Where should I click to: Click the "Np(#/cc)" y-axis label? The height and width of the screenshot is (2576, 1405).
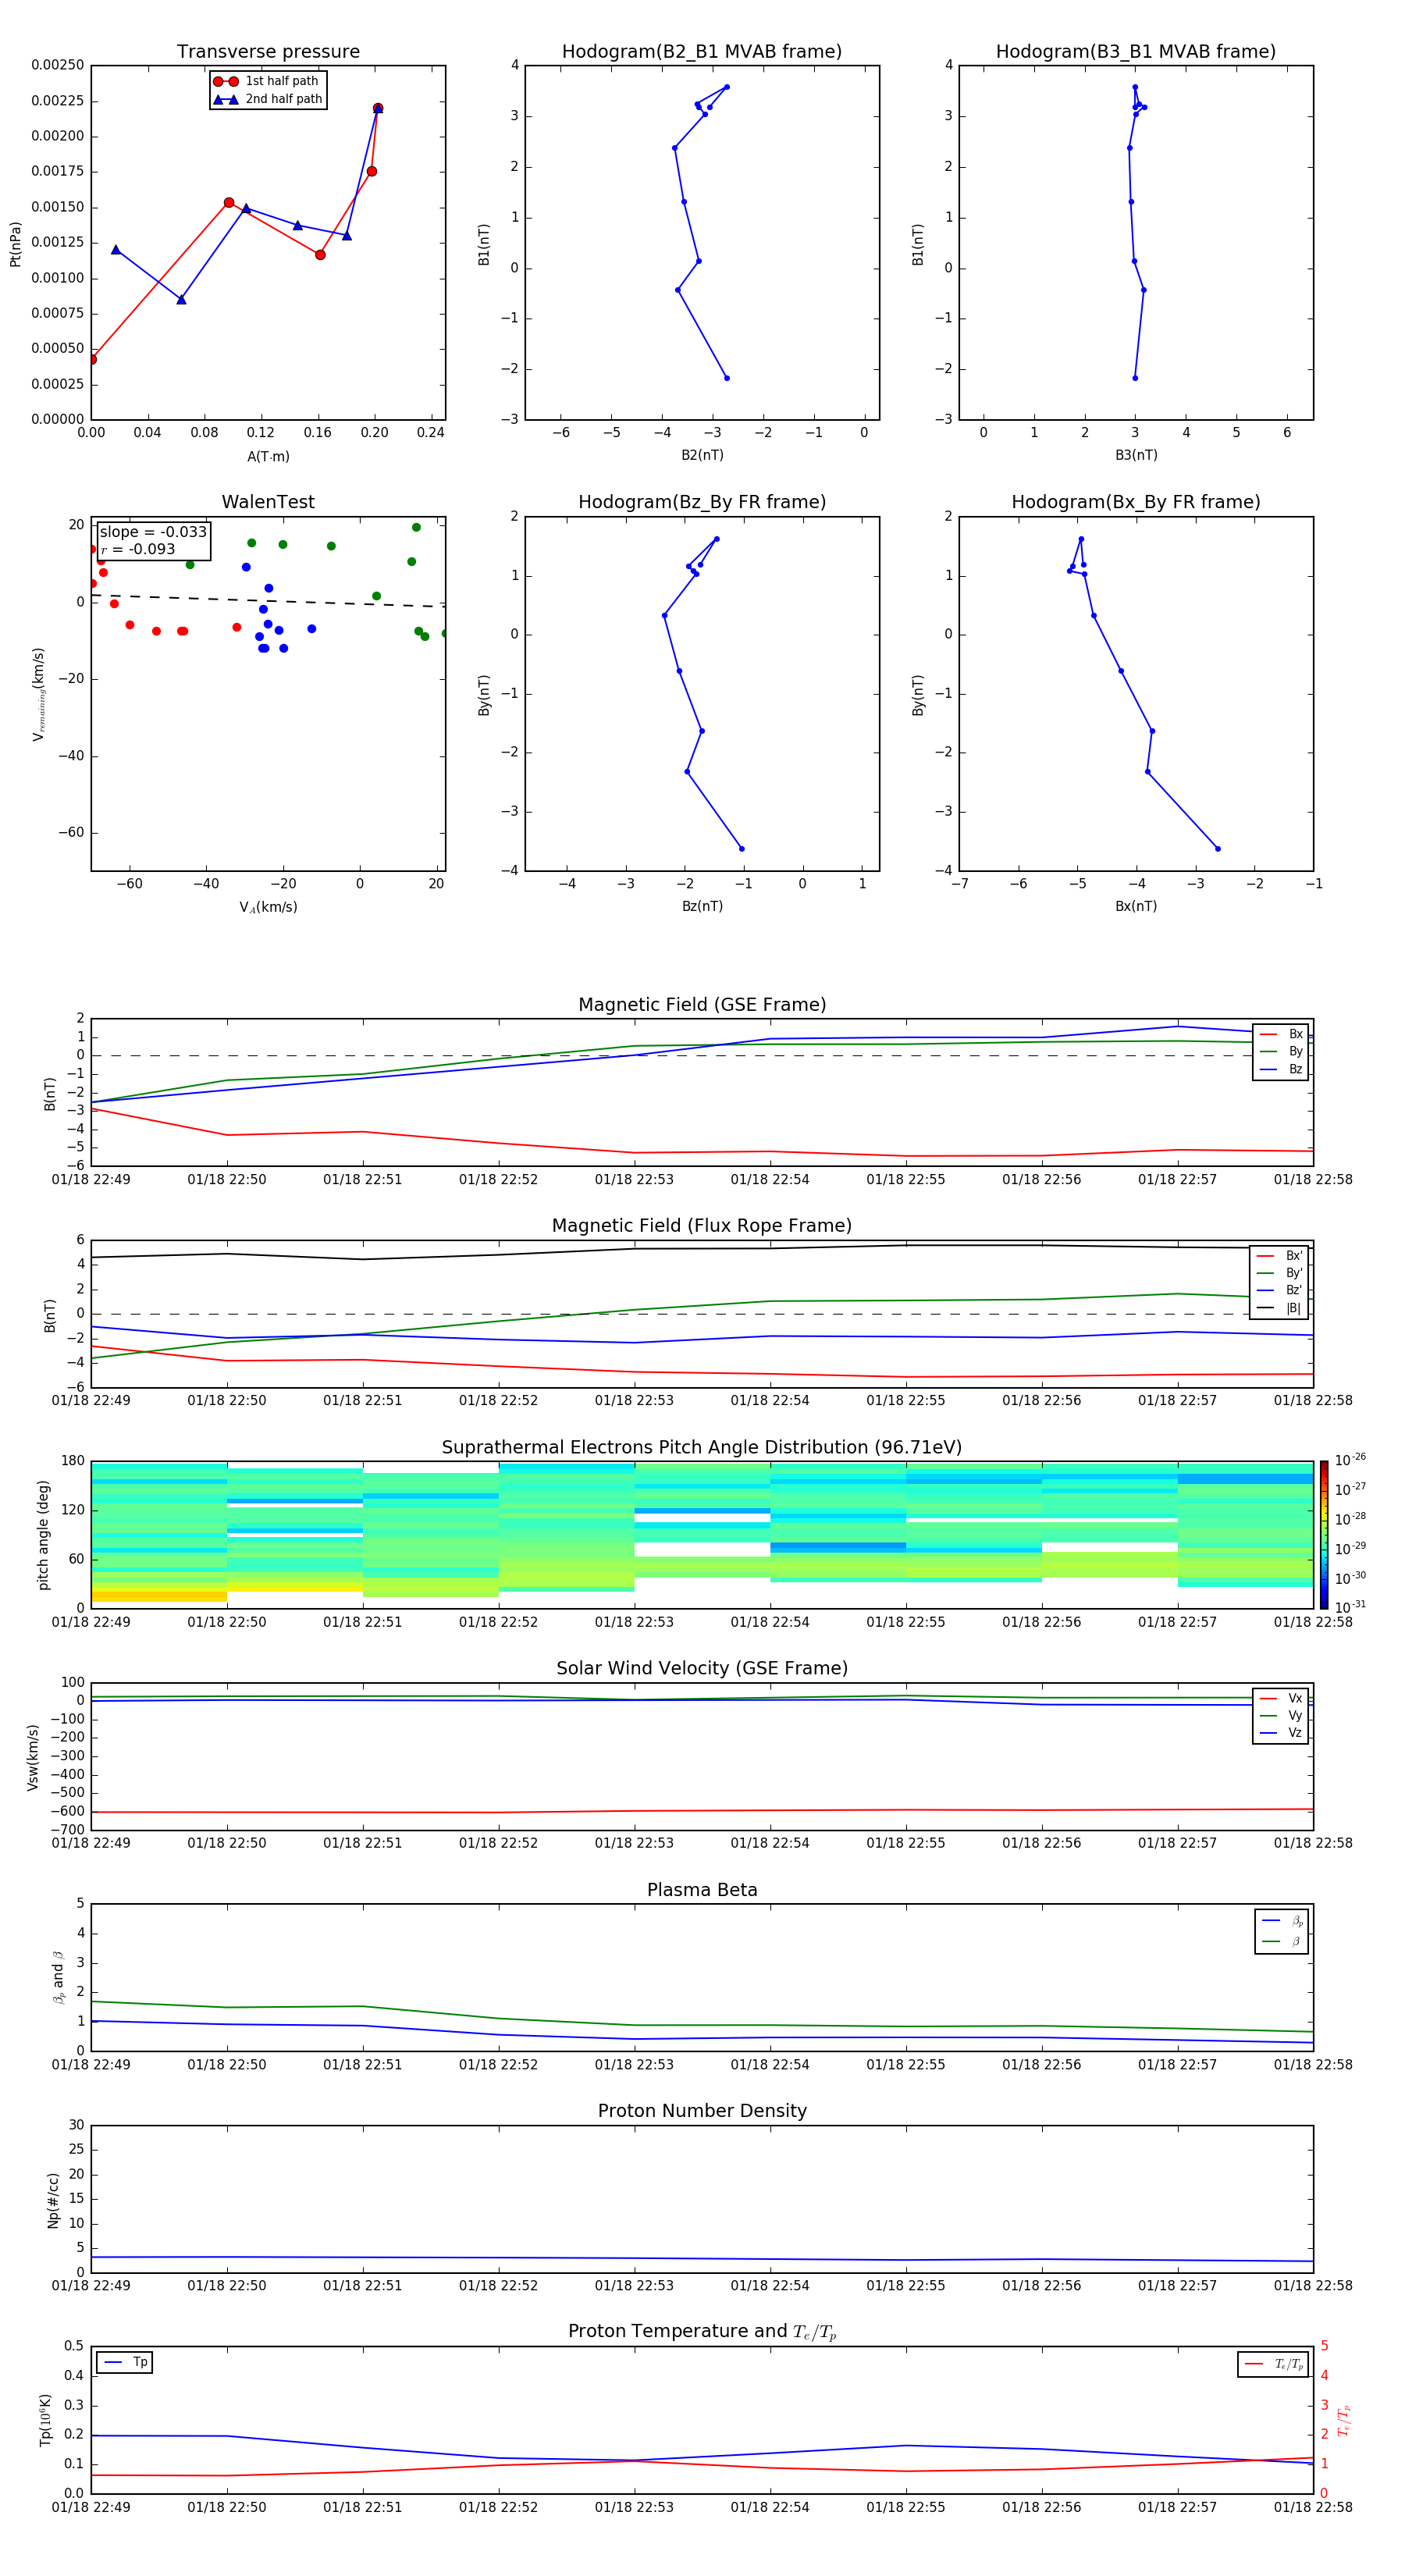click(x=53, y=2200)
